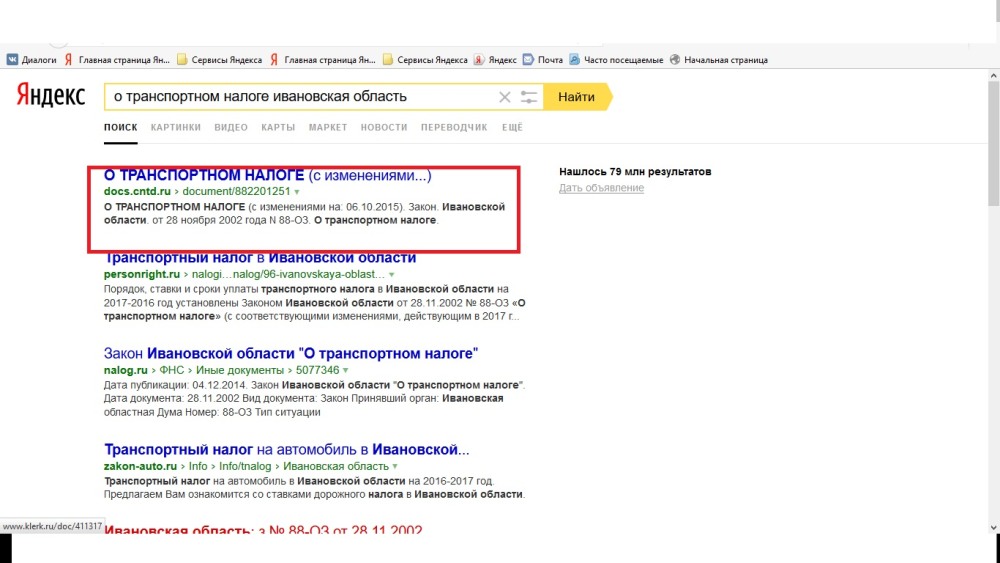Screen dimensions: 1000x563
Task: Clear the search query with X
Action: 504,97
